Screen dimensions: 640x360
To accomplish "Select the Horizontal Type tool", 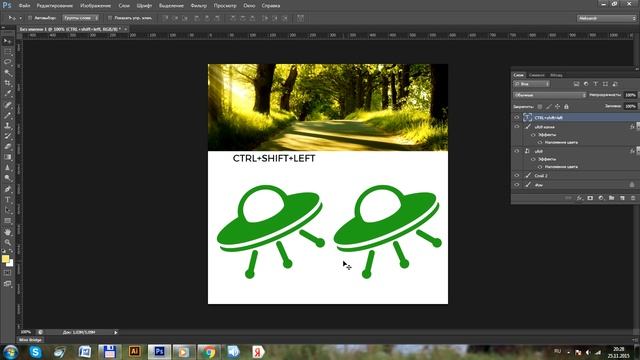I will coord(7,200).
